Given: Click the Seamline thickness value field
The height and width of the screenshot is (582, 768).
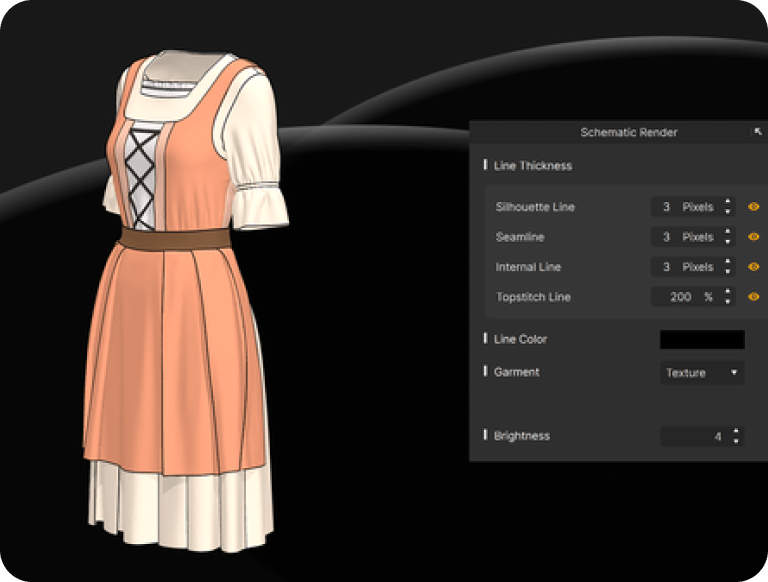Looking at the screenshot, I should (666, 237).
